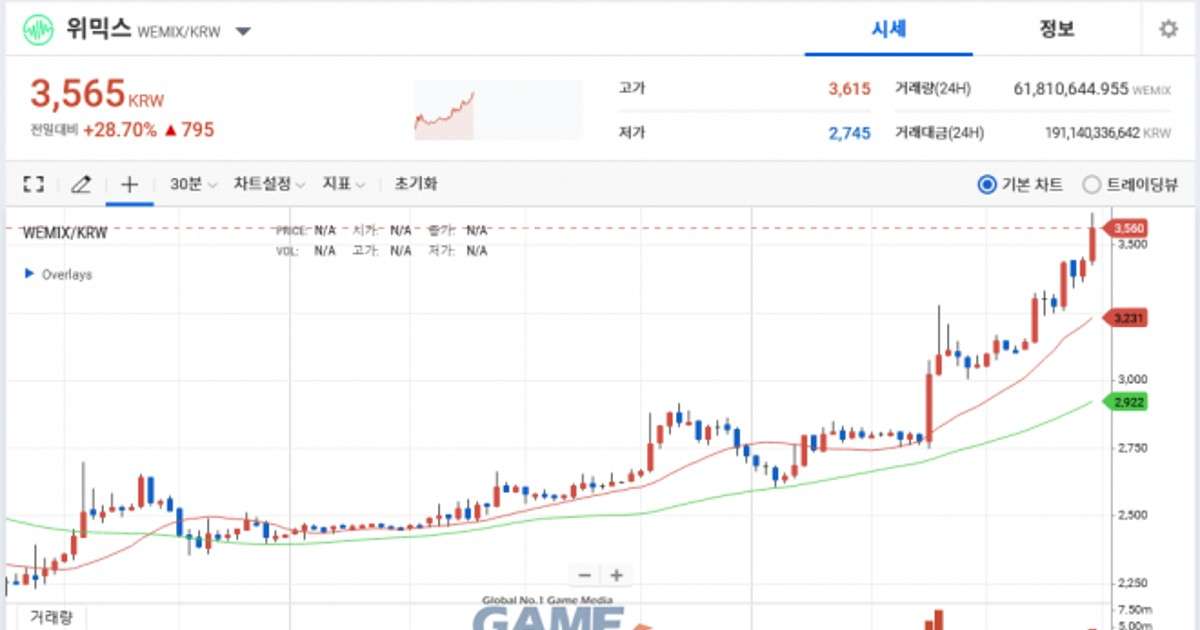This screenshot has width=1200, height=630.
Task: Click the 거래량(24H) label
Action: coord(933,89)
